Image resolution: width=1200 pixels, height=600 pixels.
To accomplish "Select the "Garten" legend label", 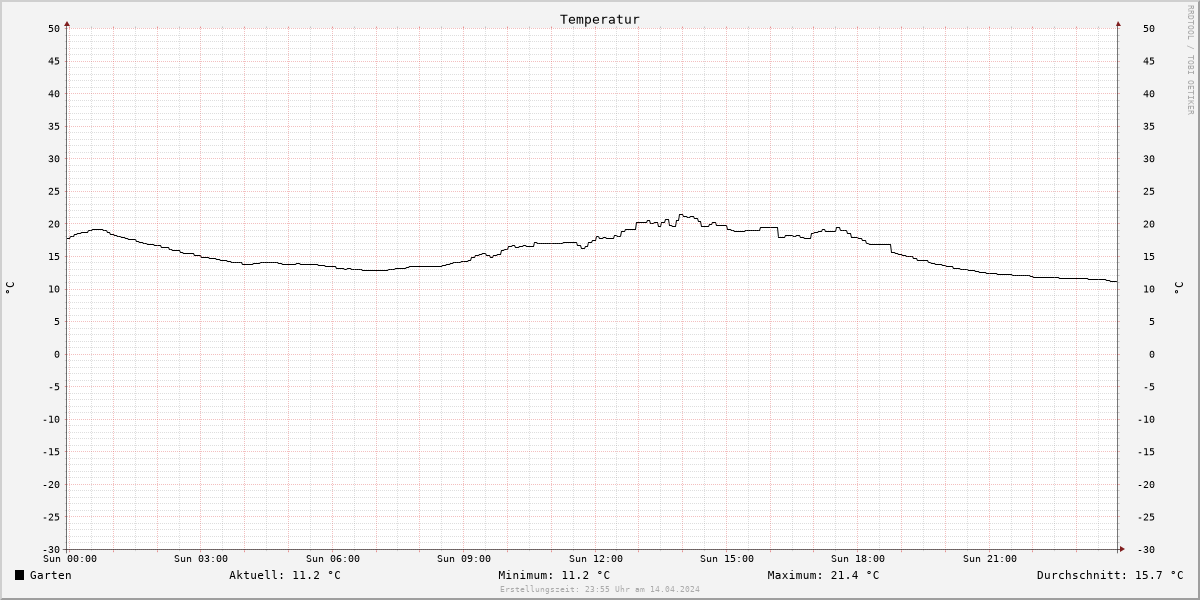I will point(50,575).
